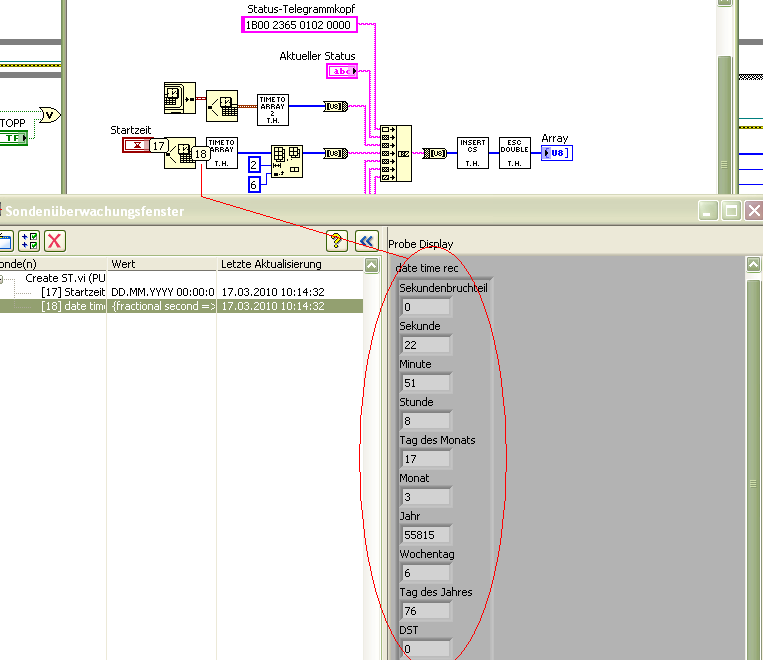Click the DST value field
This screenshot has height=660, width=763.
(425, 649)
